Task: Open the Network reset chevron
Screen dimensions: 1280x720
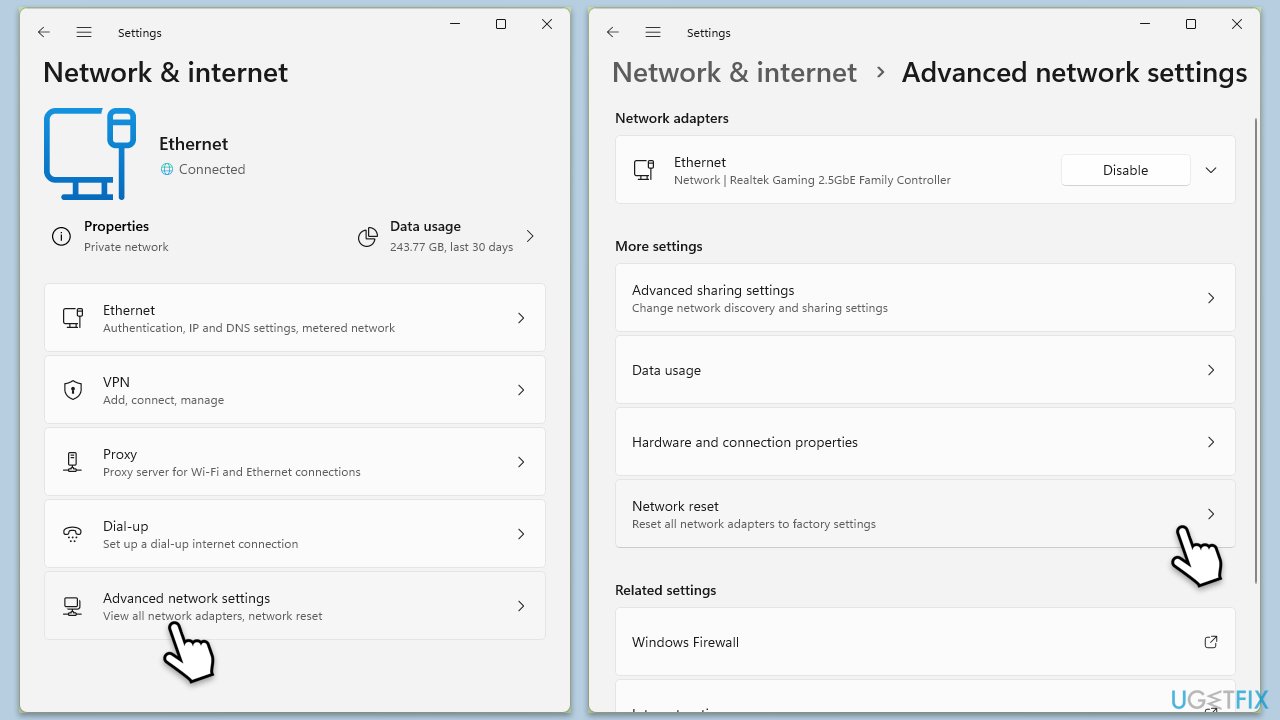Action: pyautogui.click(x=1211, y=514)
